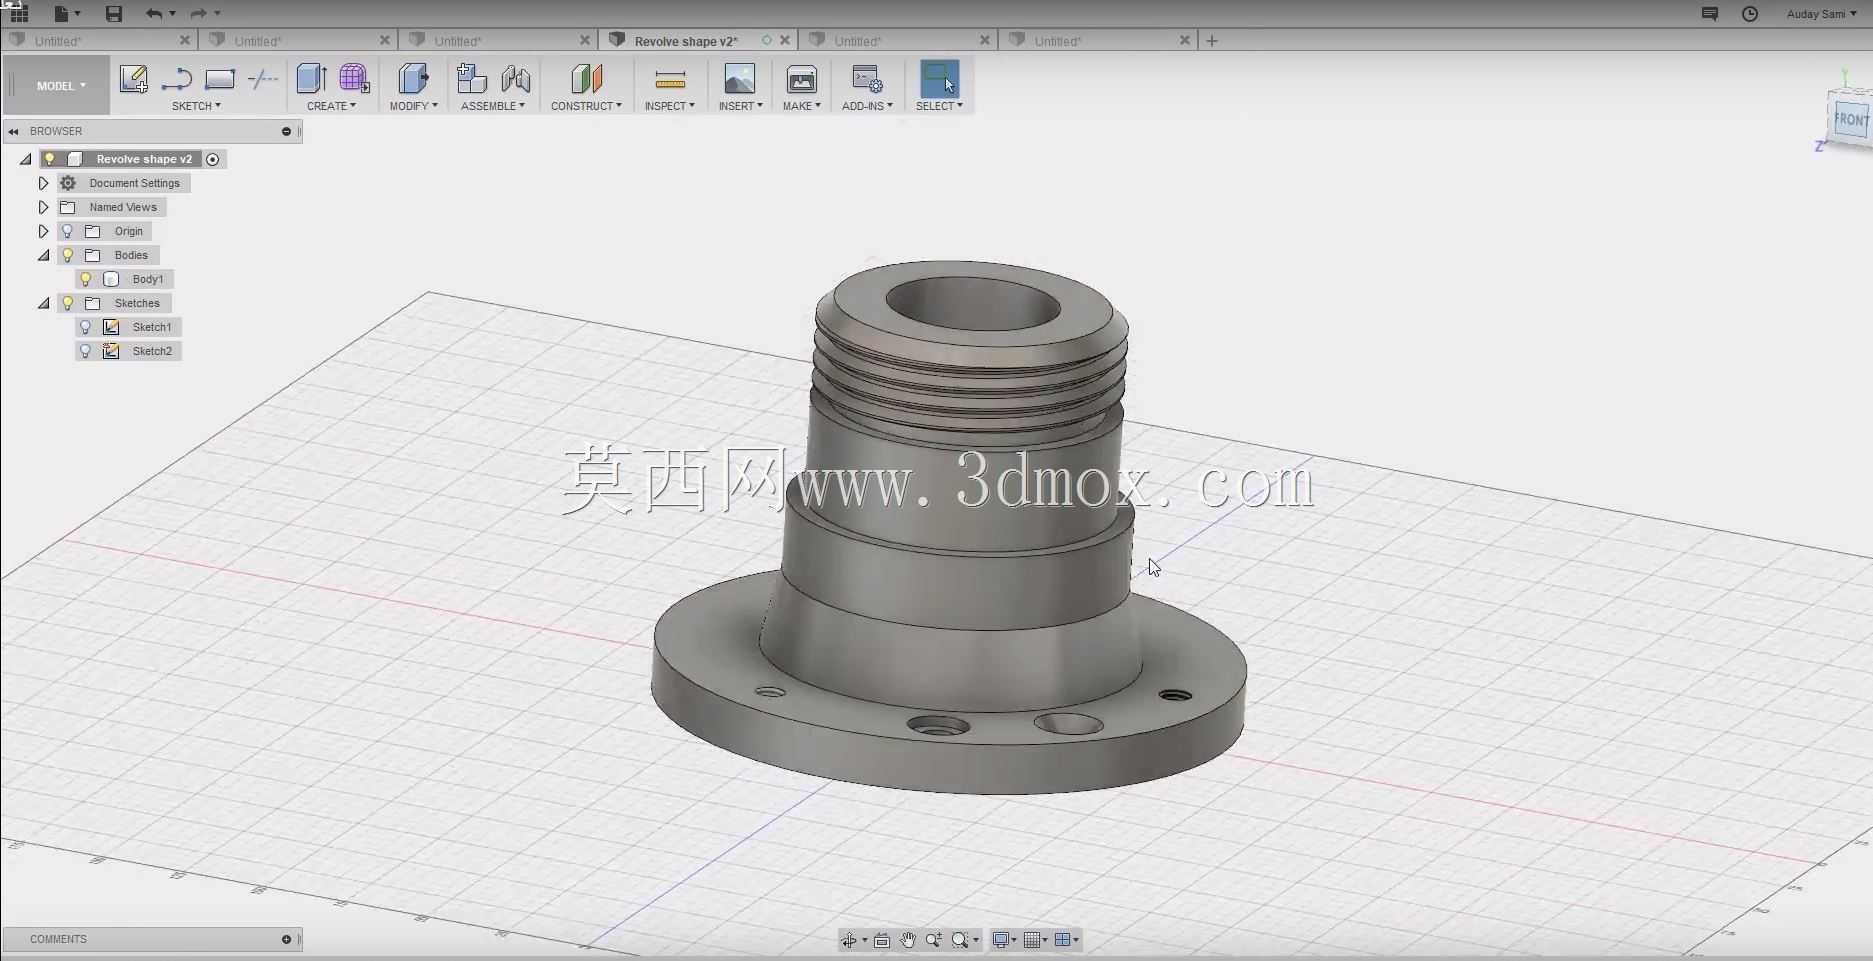Image resolution: width=1873 pixels, height=961 pixels.
Task: Open the CREATE menu
Action: click(x=331, y=106)
